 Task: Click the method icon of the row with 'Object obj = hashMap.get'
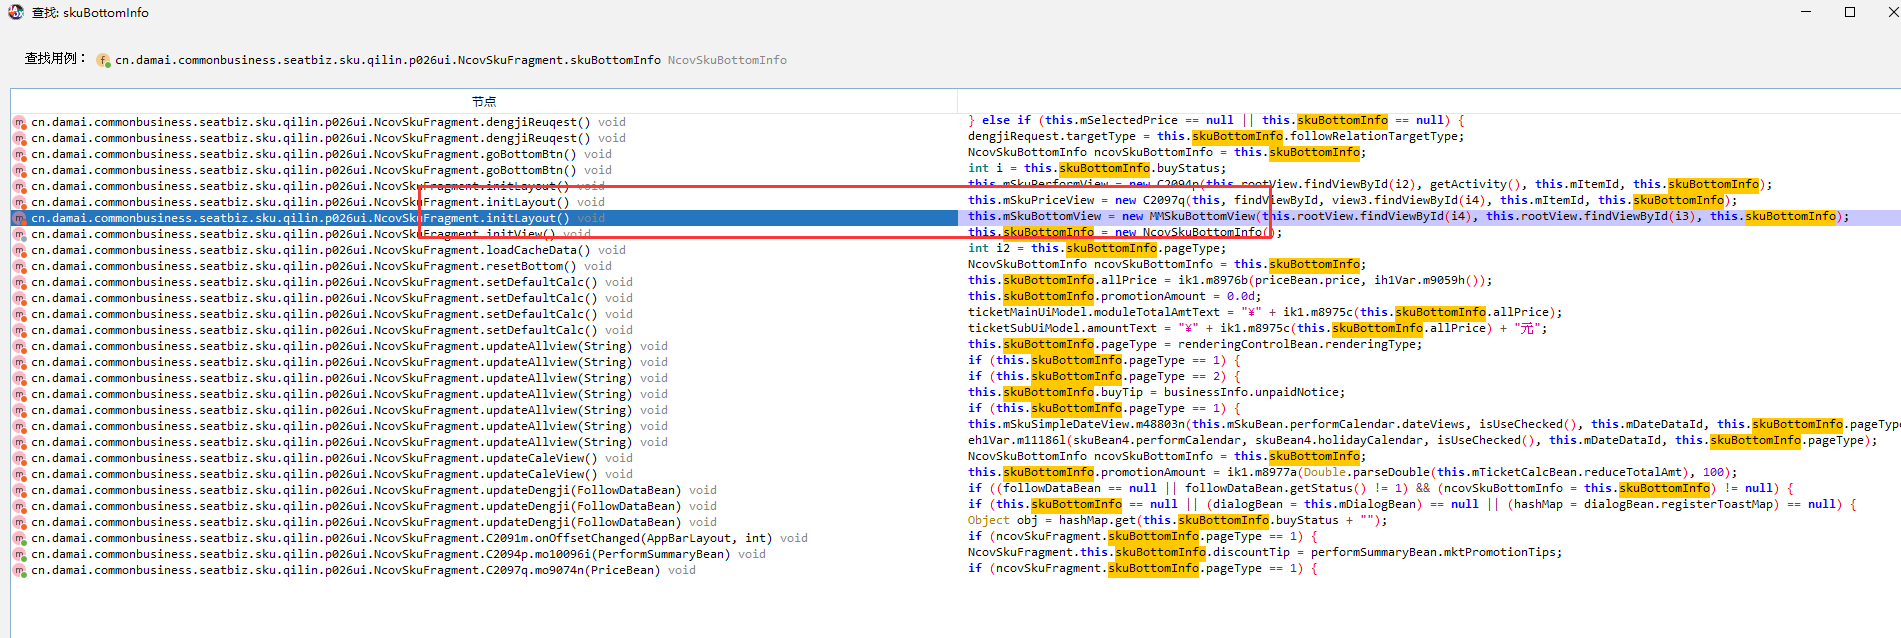[19, 523]
